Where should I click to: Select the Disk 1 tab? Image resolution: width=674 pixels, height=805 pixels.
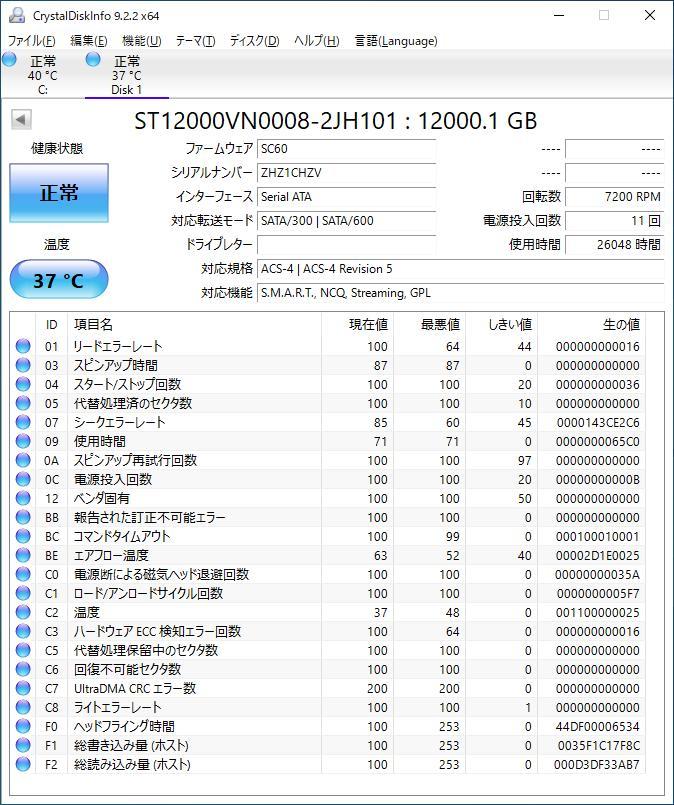[127, 75]
